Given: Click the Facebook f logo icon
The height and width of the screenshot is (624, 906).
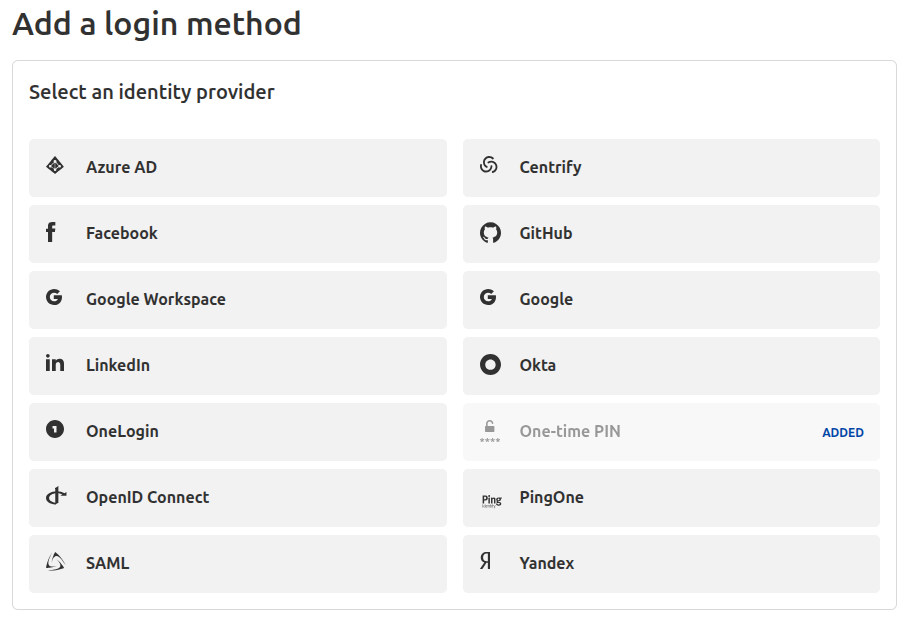Looking at the screenshot, I should pyautogui.click(x=51, y=232).
